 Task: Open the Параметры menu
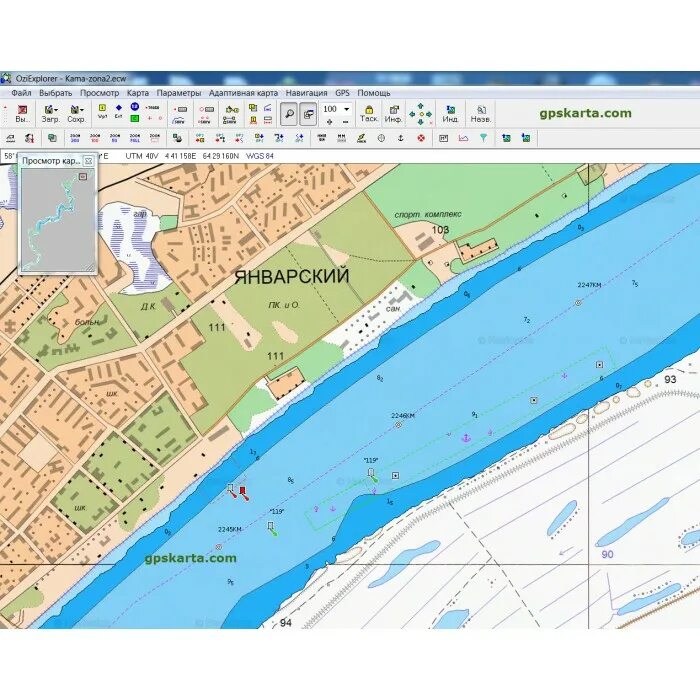tap(179, 93)
